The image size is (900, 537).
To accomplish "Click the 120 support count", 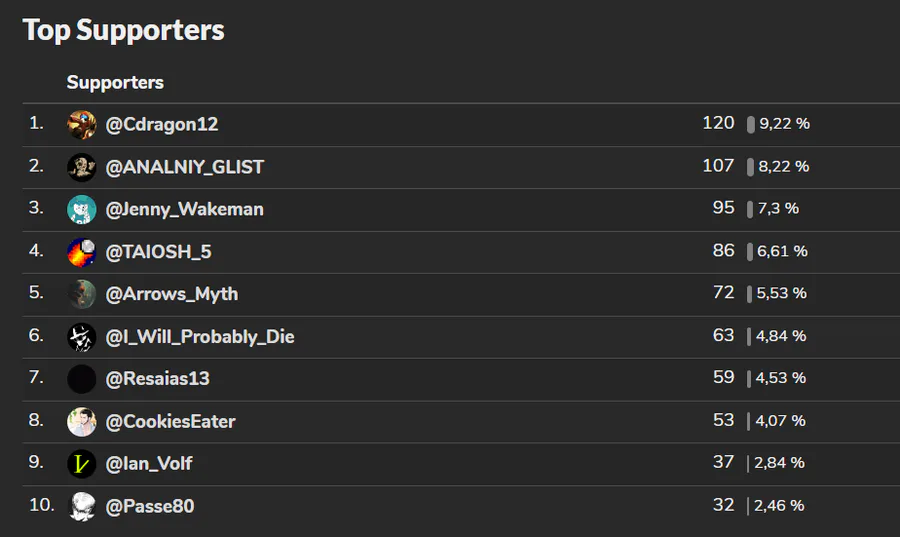I will pyautogui.click(x=718, y=123).
